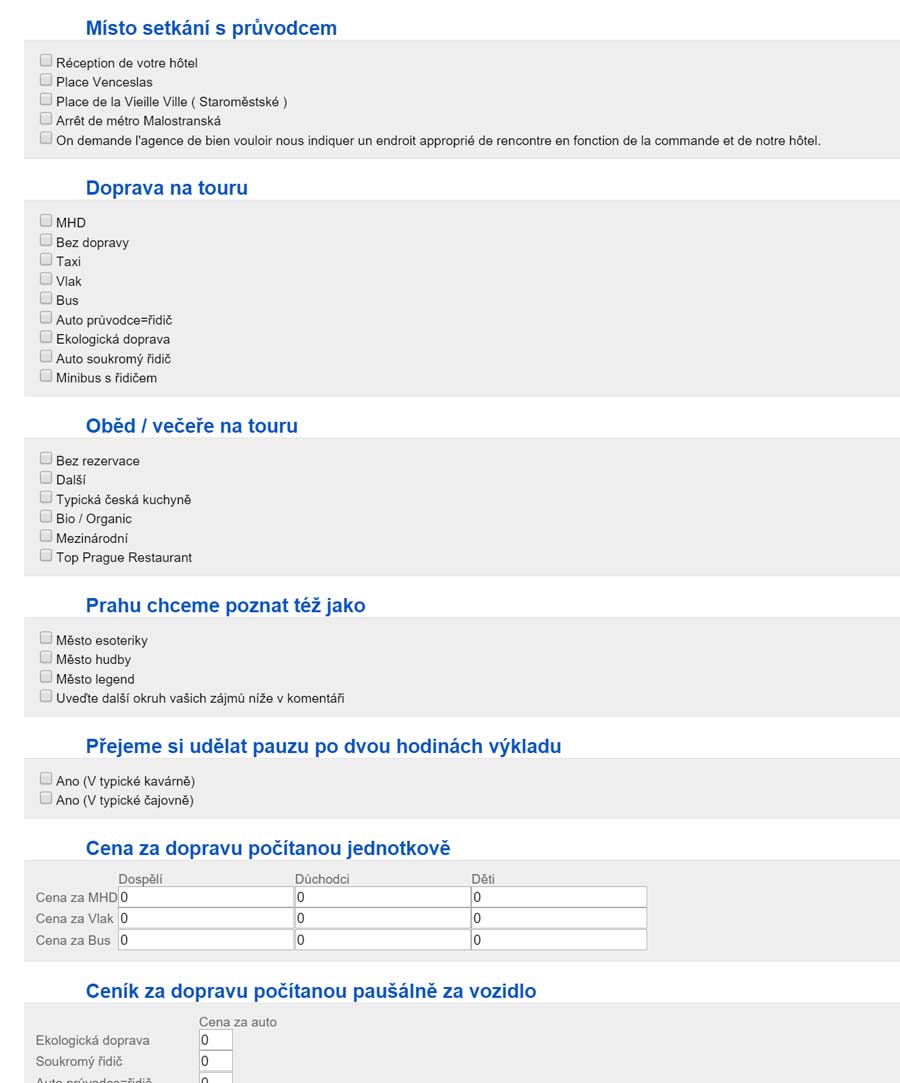This screenshot has width=900, height=1083.
Task: Check the Bez dopravy option
Action: (46, 240)
